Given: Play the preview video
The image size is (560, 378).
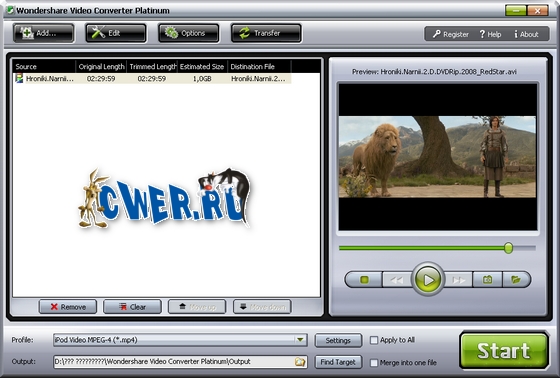Looking at the screenshot, I should pyautogui.click(x=428, y=279).
